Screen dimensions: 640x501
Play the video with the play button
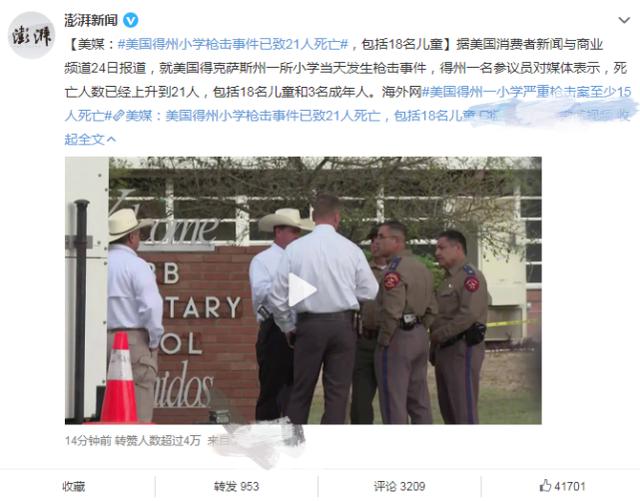[302, 290]
